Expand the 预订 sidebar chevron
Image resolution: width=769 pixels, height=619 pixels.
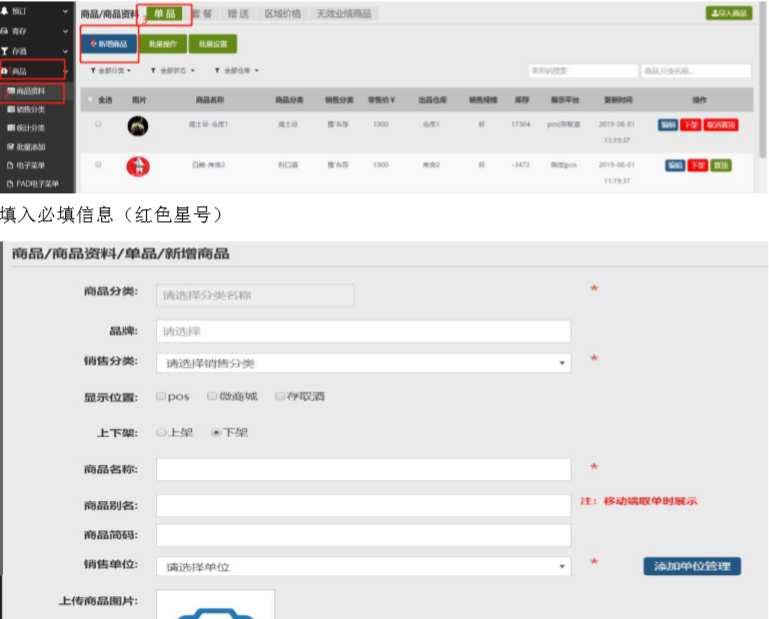click(x=65, y=11)
